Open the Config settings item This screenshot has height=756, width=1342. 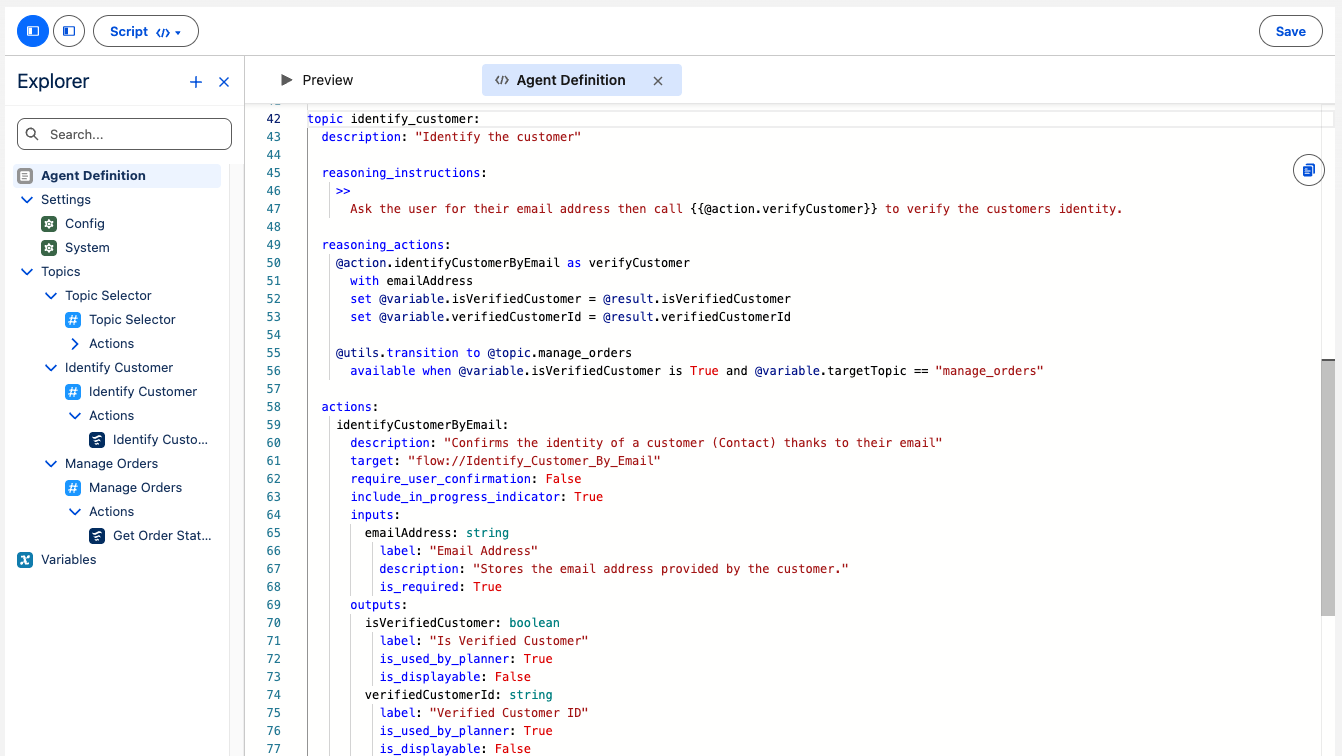48,223
